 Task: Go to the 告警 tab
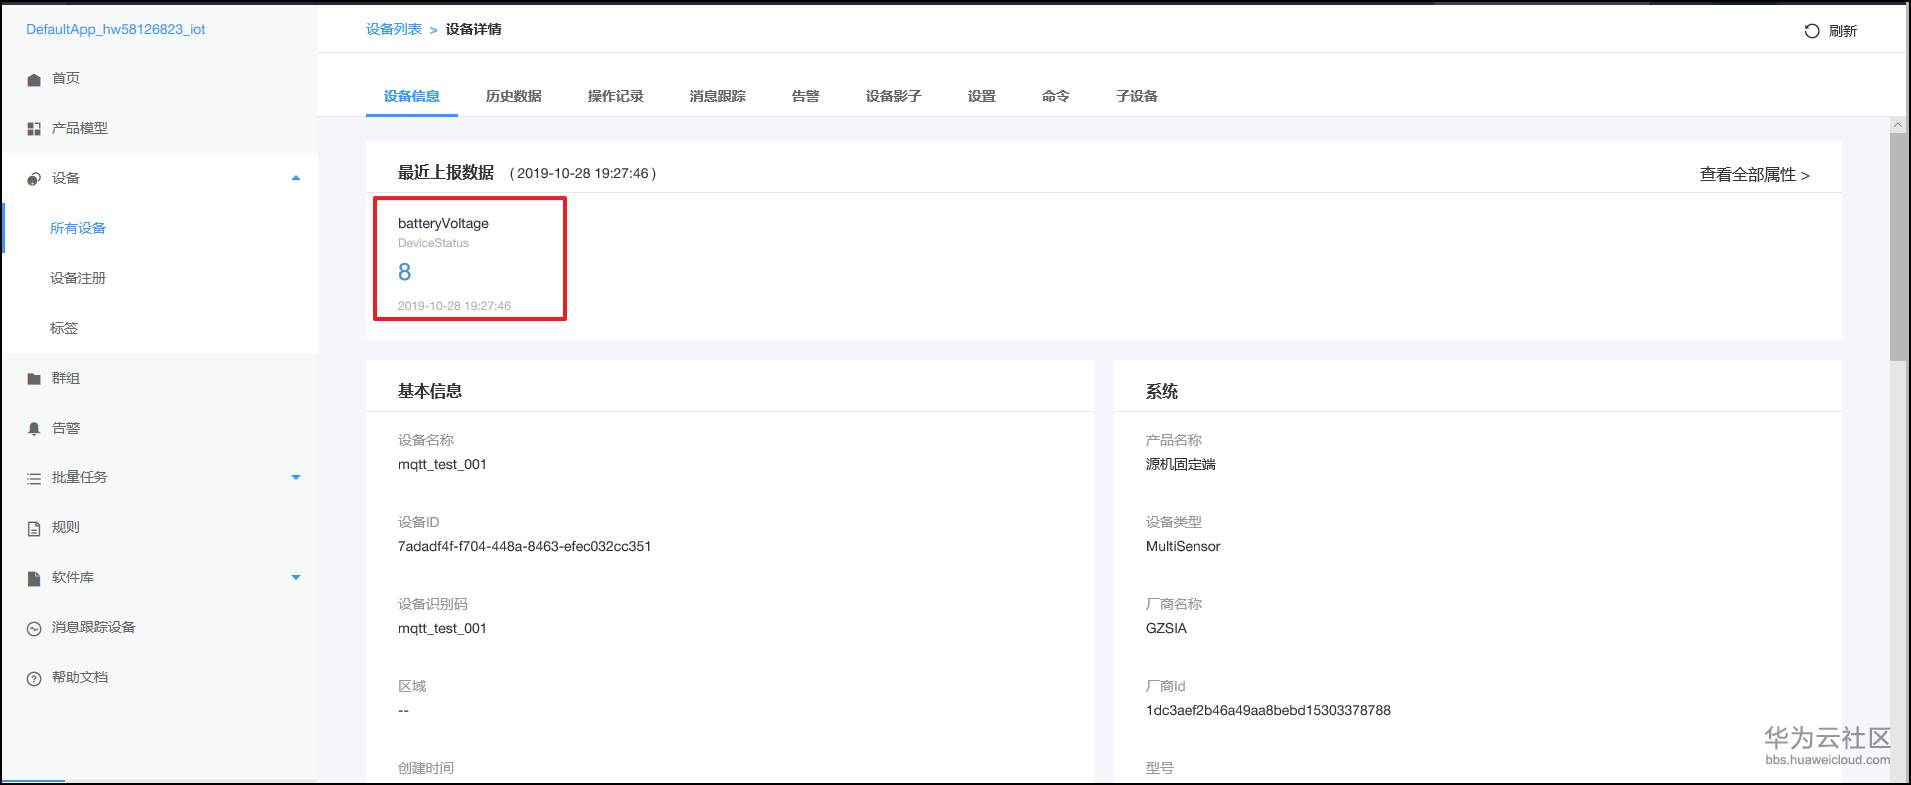(x=806, y=96)
